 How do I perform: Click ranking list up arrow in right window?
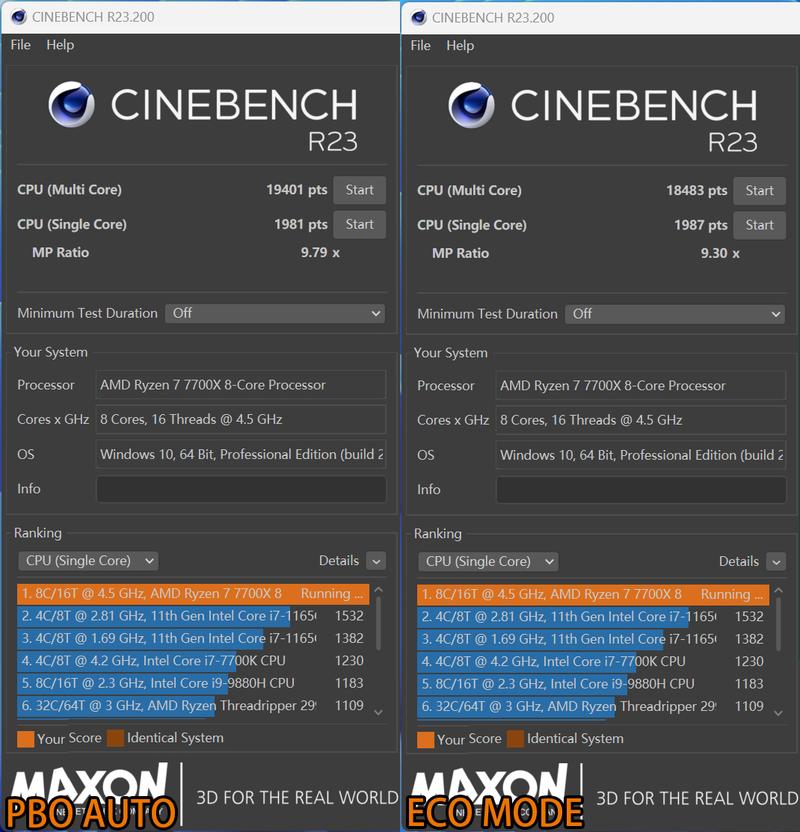778,590
